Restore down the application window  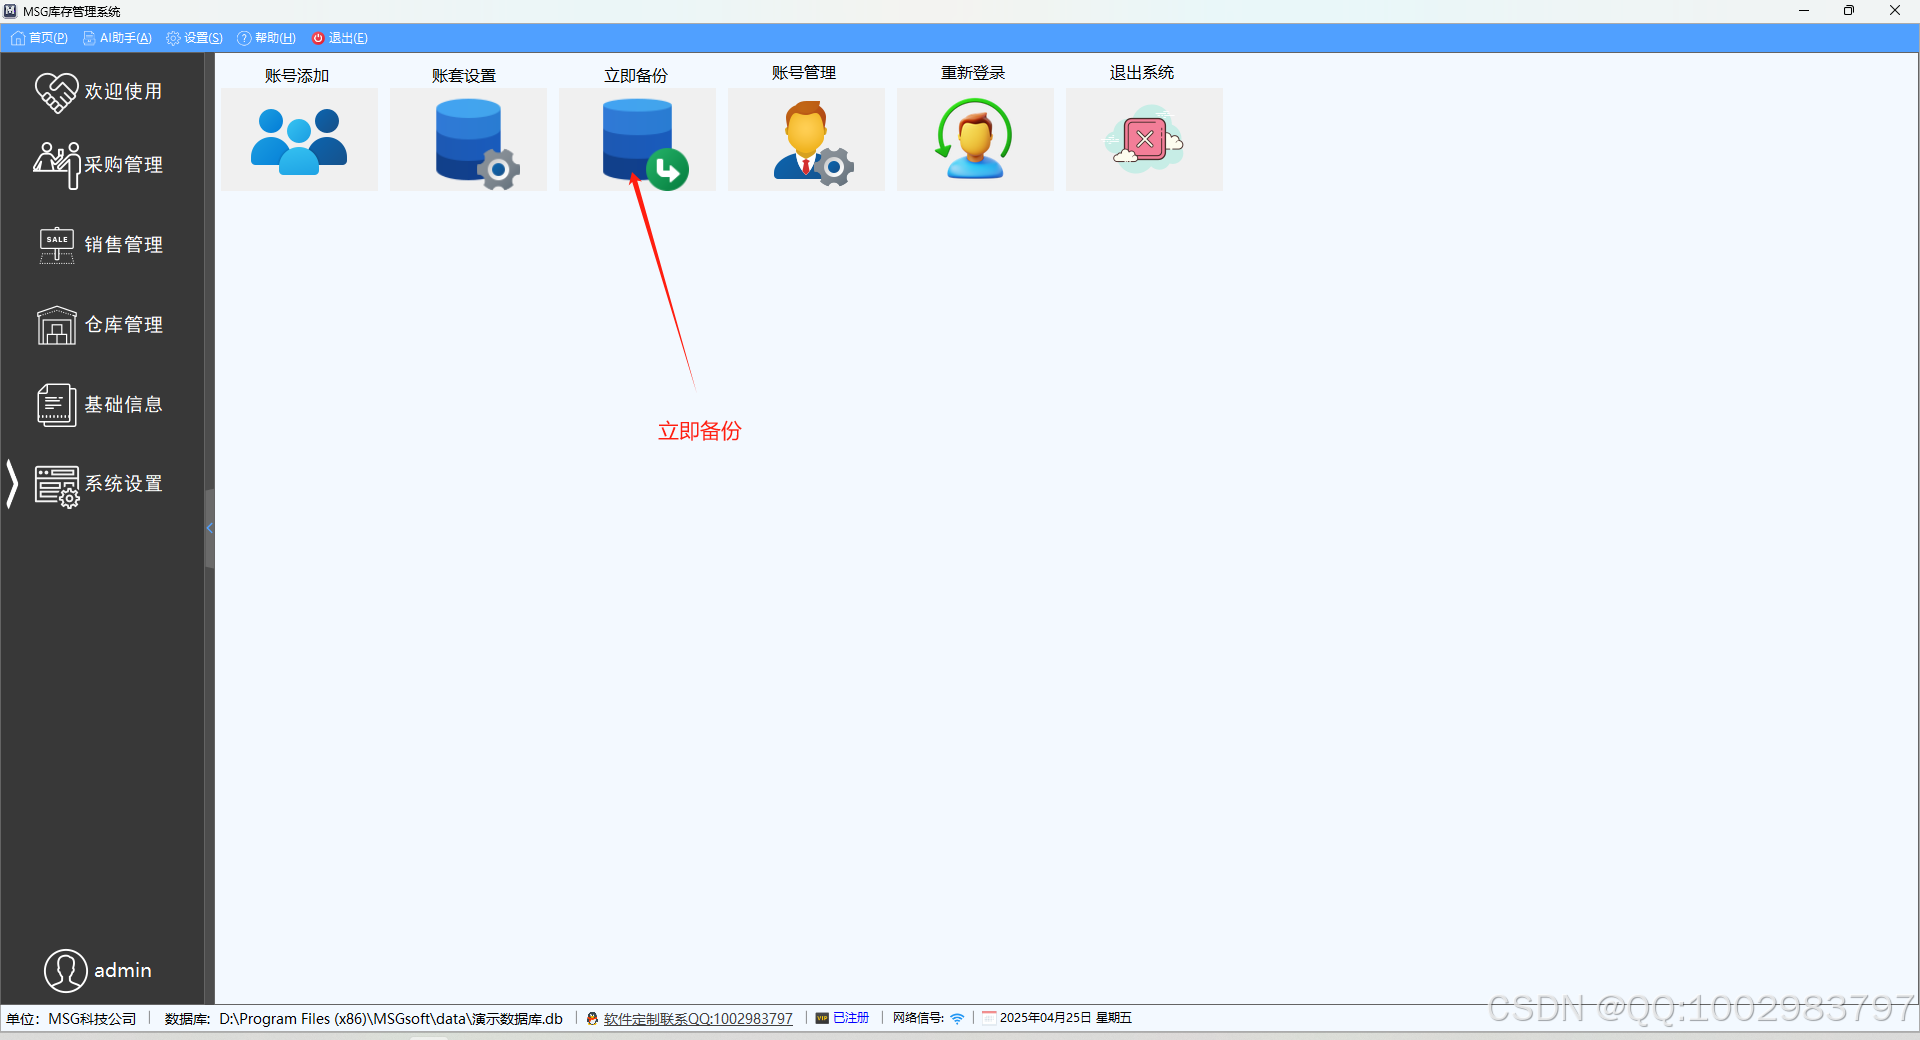(1849, 11)
